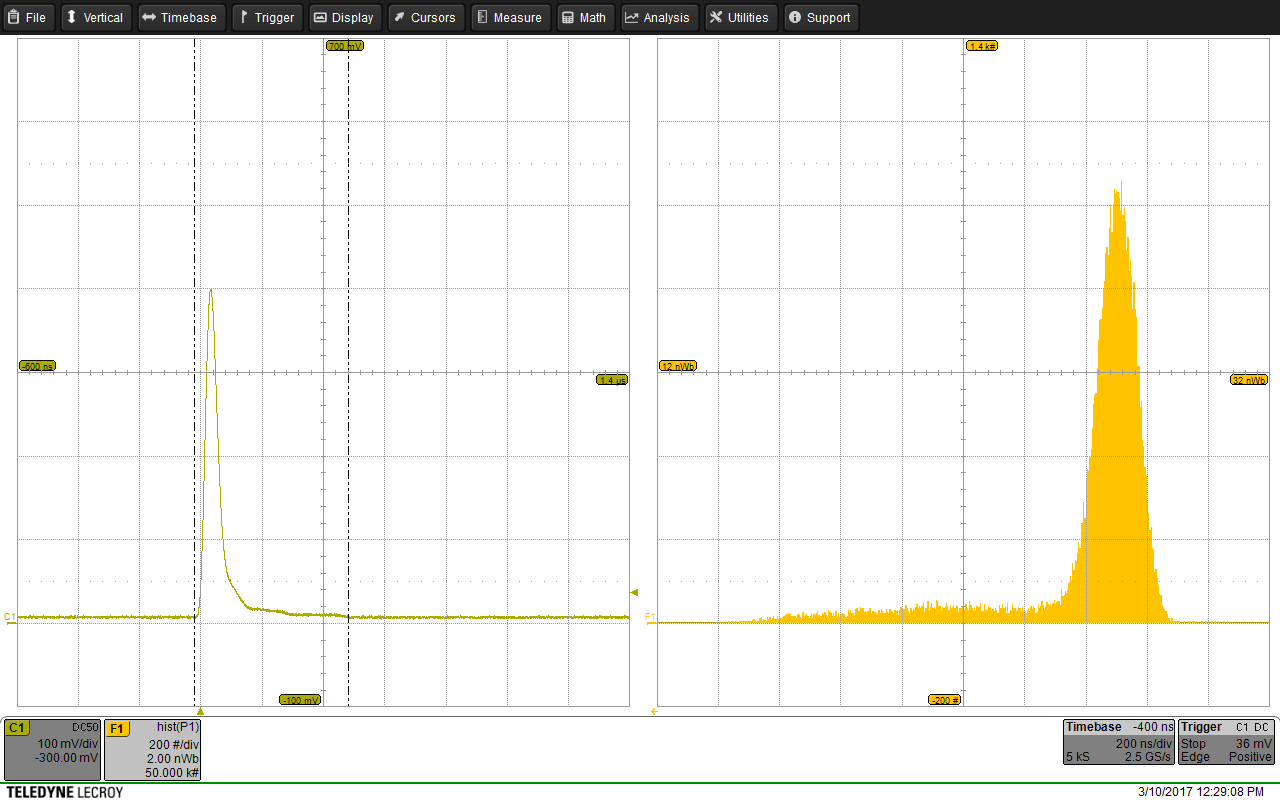Viewport: 1280px width, 800px height.
Task: Open the Timebase descriptor box
Action: point(1118,742)
